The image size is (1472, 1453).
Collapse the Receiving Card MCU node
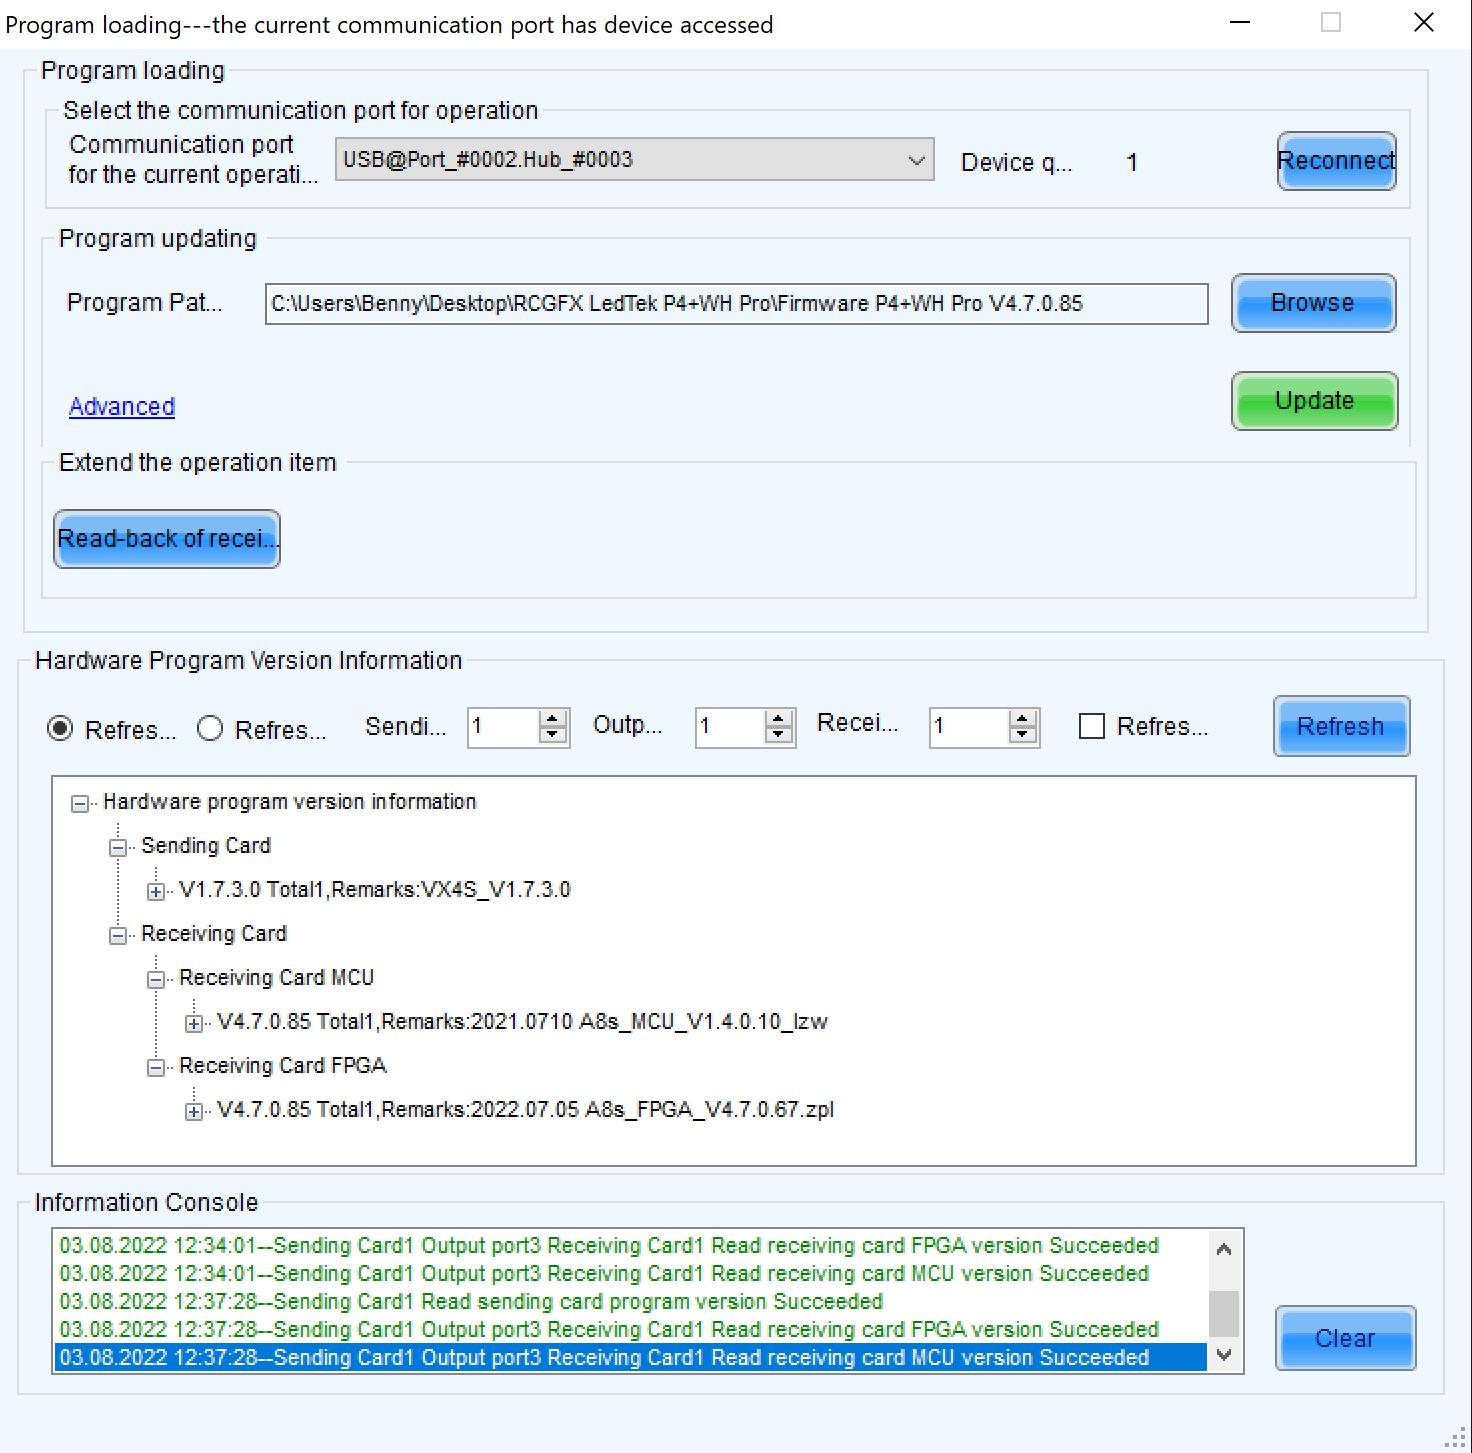coord(156,980)
